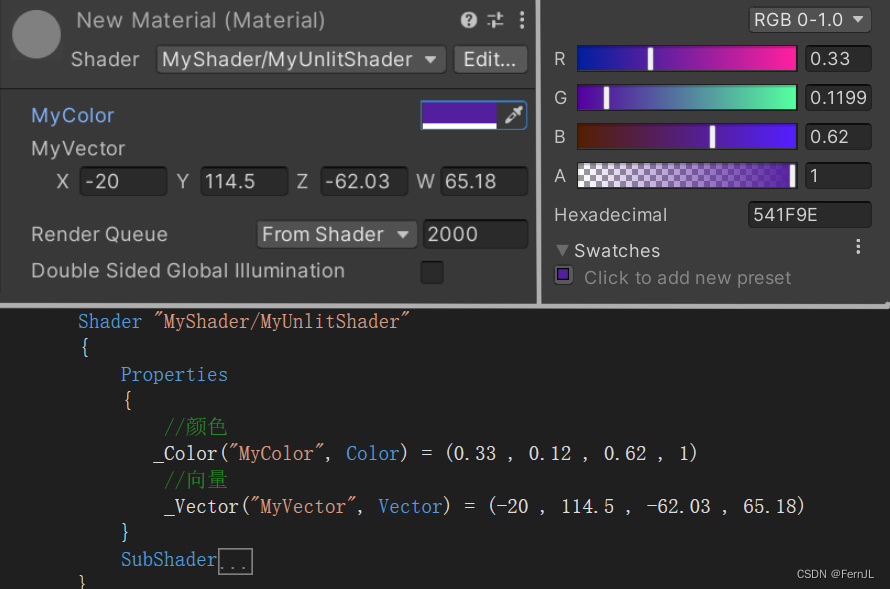Click the material preview sphere thumbnail
Image resolution: width=890 pixels, height=589 pixels.
36,34
